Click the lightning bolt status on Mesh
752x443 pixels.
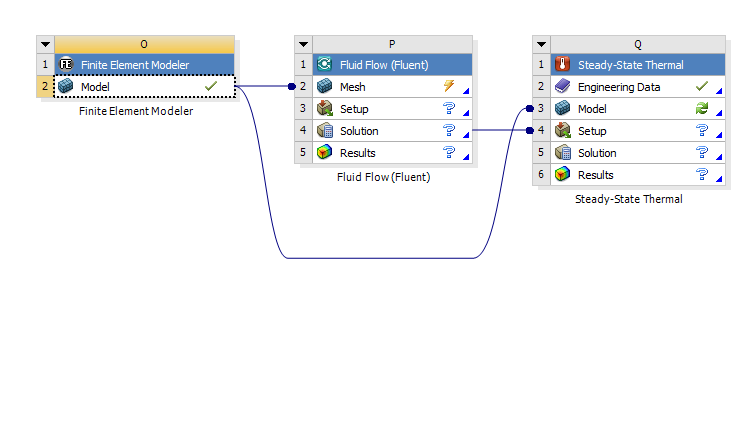(x=449, y=86)
